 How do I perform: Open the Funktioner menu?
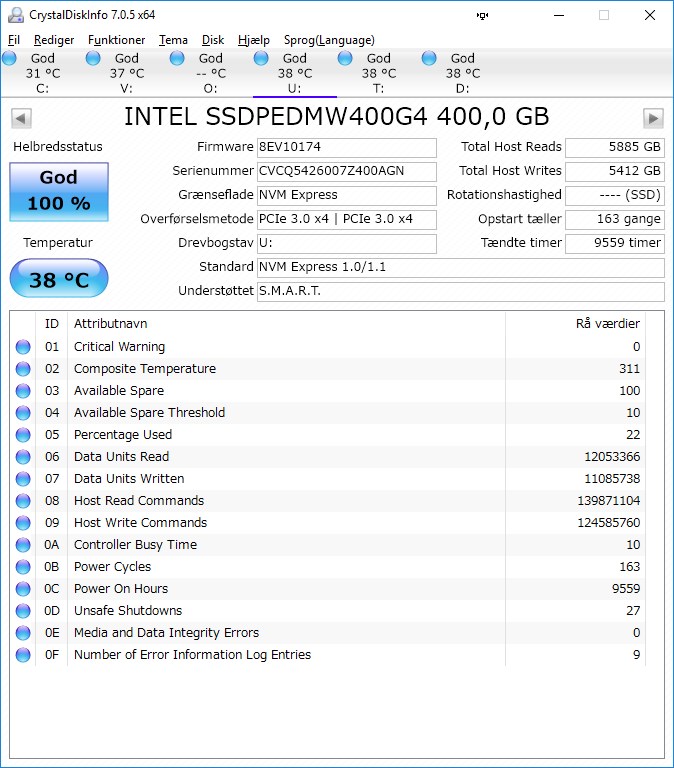(117, 40)
